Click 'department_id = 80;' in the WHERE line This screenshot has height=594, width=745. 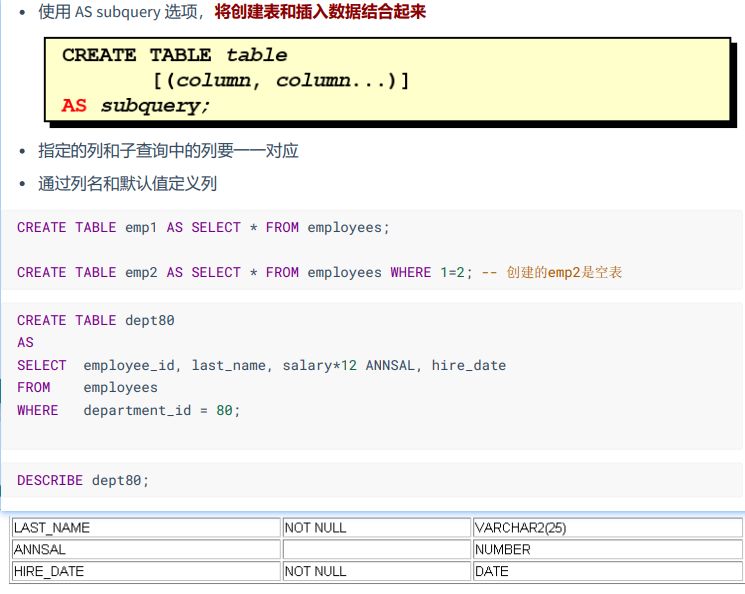pos(162,410)
